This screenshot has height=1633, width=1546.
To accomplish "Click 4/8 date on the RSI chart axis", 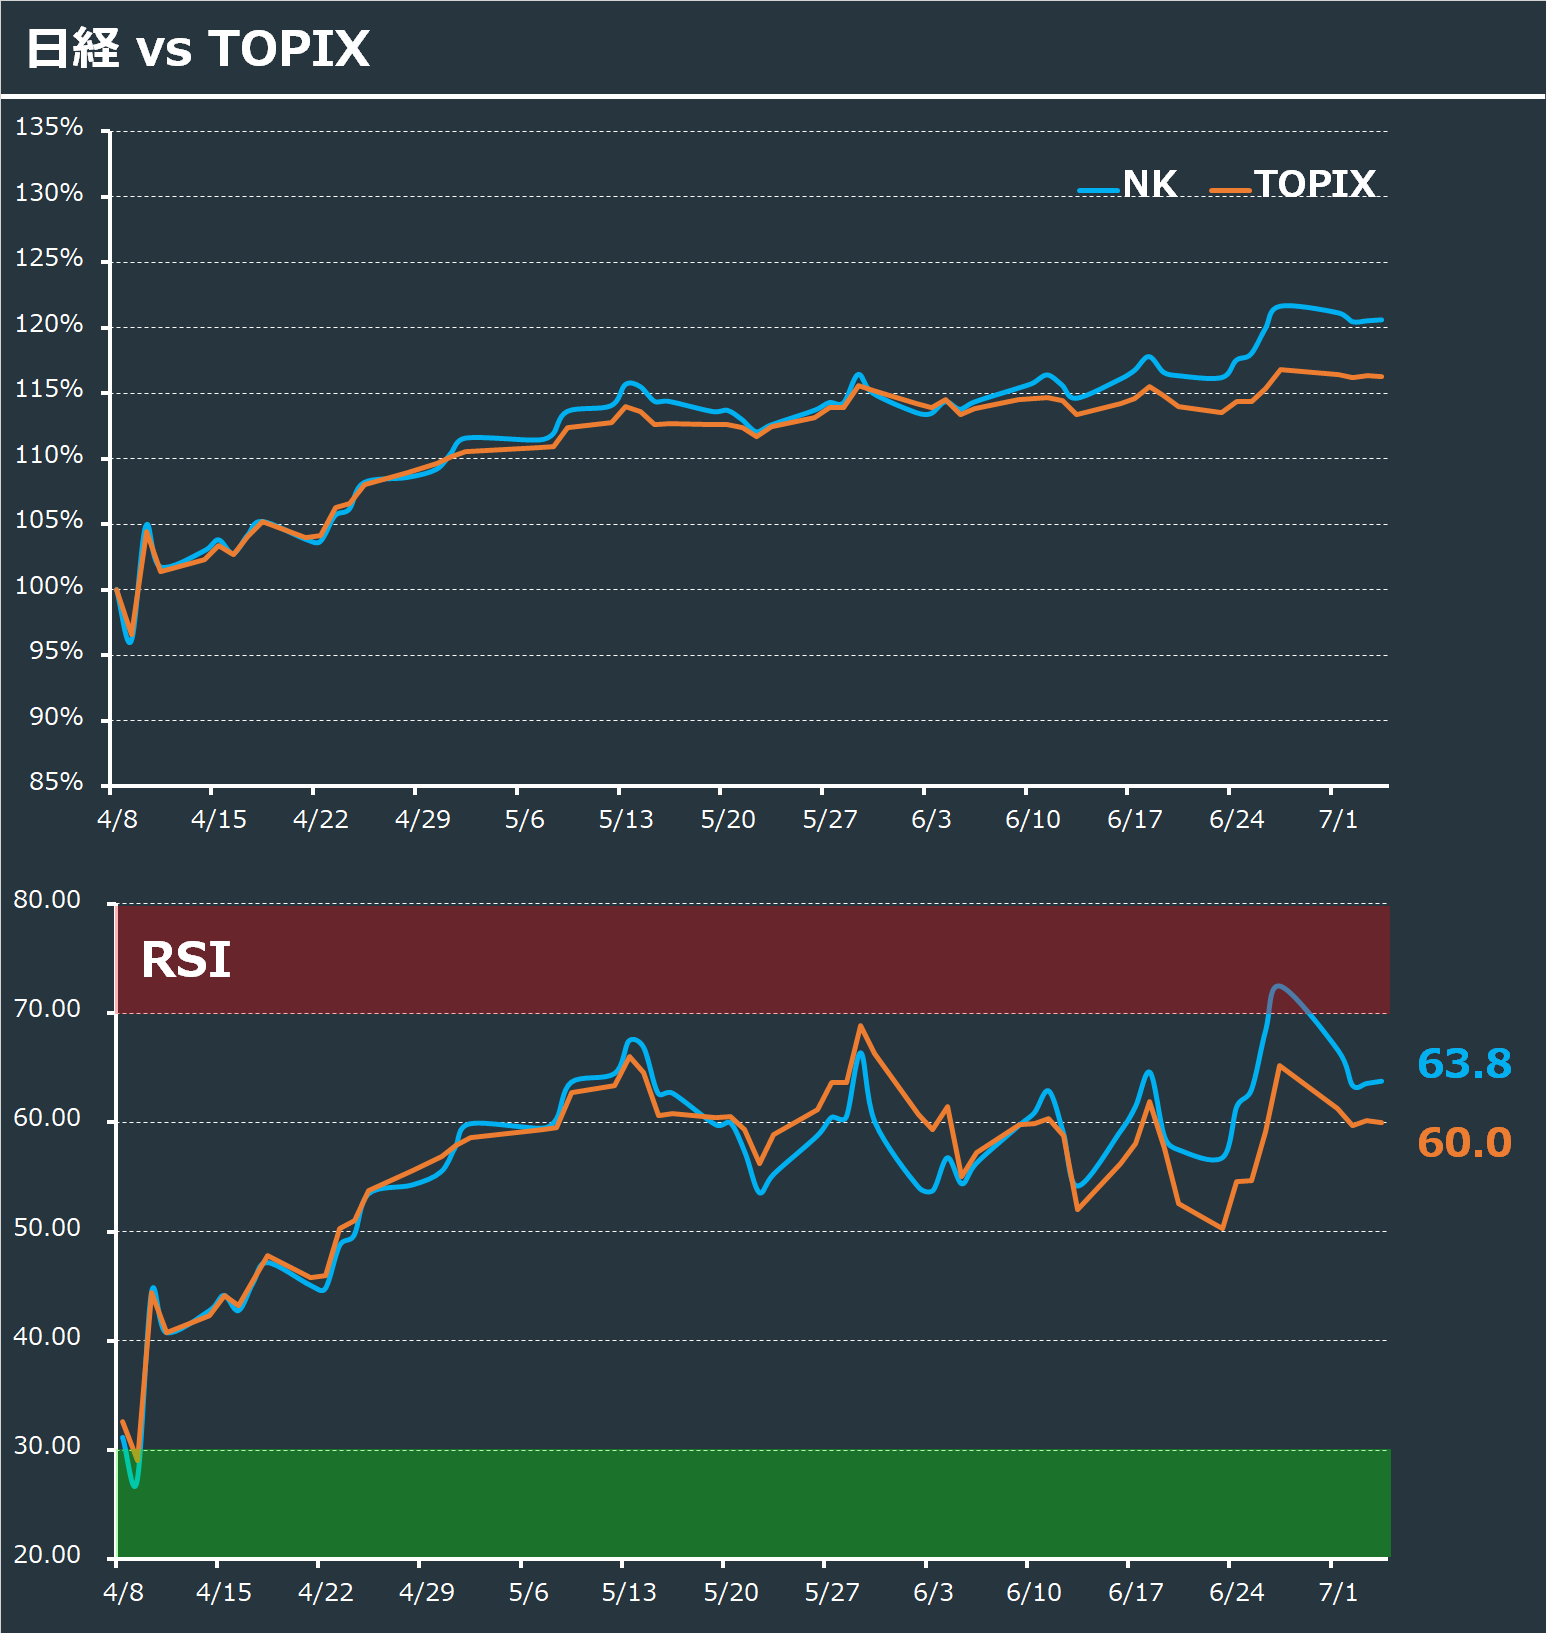I will [x=124, y=1592].
